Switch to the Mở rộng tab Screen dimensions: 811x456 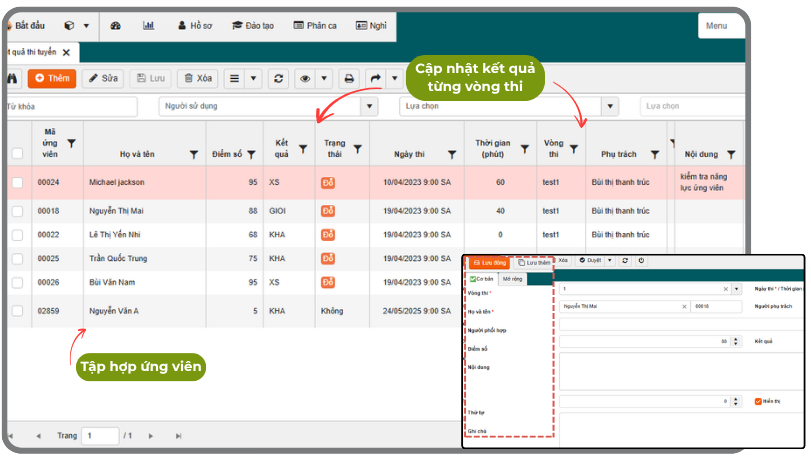pyautogui.click(x=513, y=279)
